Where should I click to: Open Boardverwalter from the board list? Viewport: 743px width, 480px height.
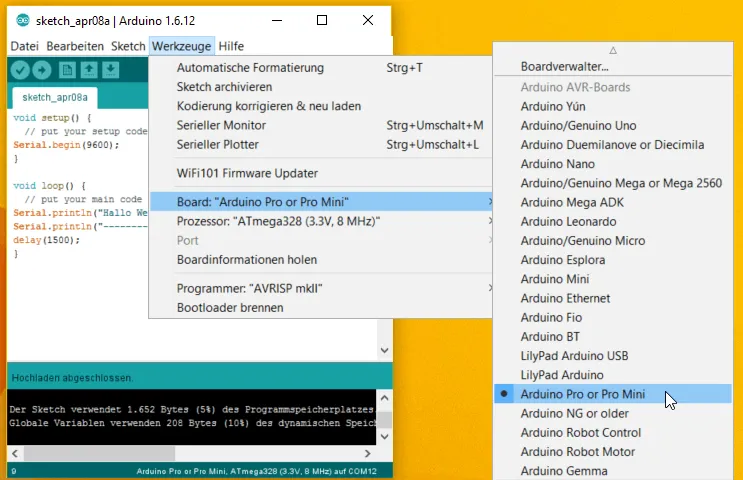564,66
